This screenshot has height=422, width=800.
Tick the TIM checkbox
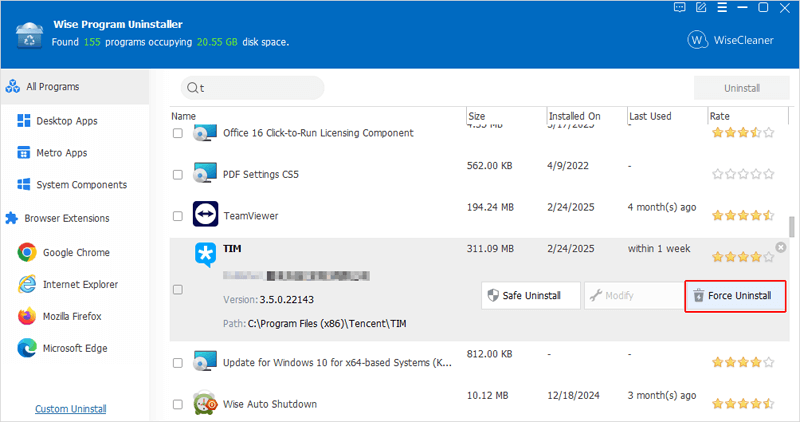[178, 290]
